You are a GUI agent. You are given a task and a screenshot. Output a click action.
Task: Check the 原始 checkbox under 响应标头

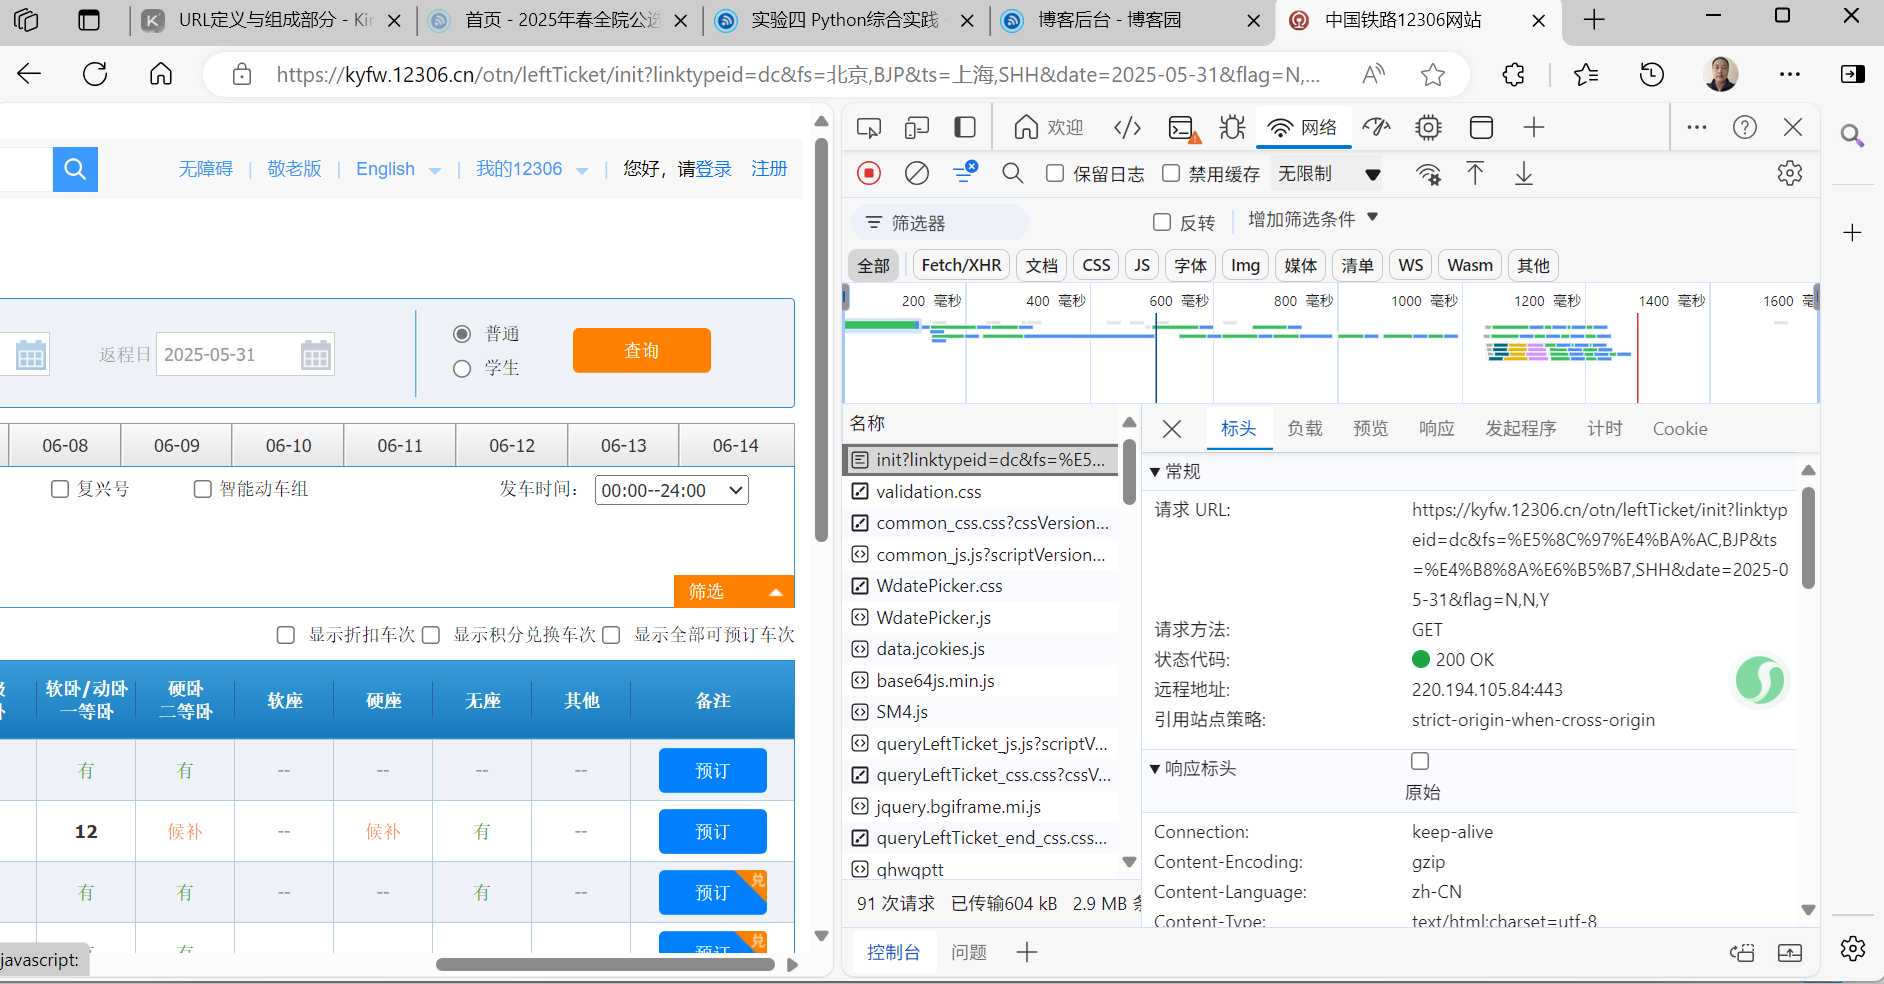(1420, 761)
